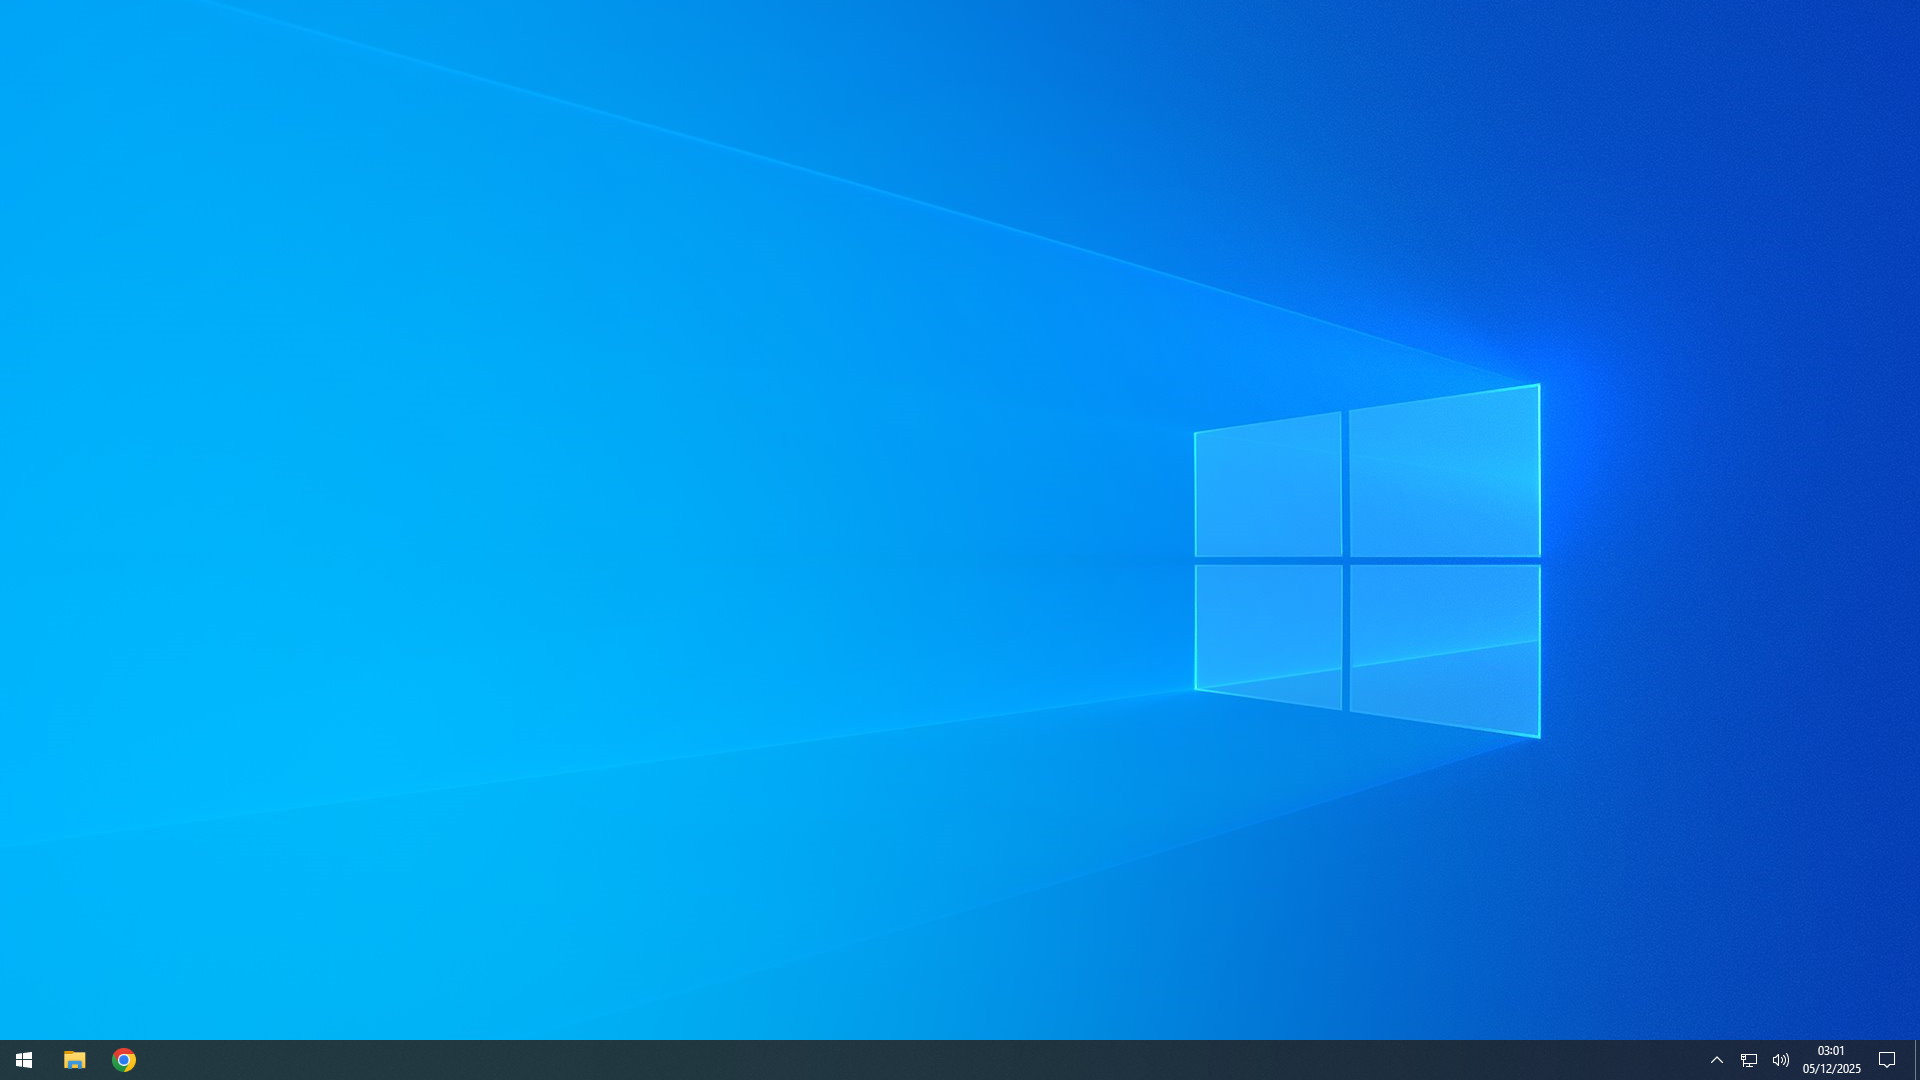This screenshot has width=1920, height=1080.
Task: Click the speaker volume tray icon
Action: (x=1781, y=1060)
